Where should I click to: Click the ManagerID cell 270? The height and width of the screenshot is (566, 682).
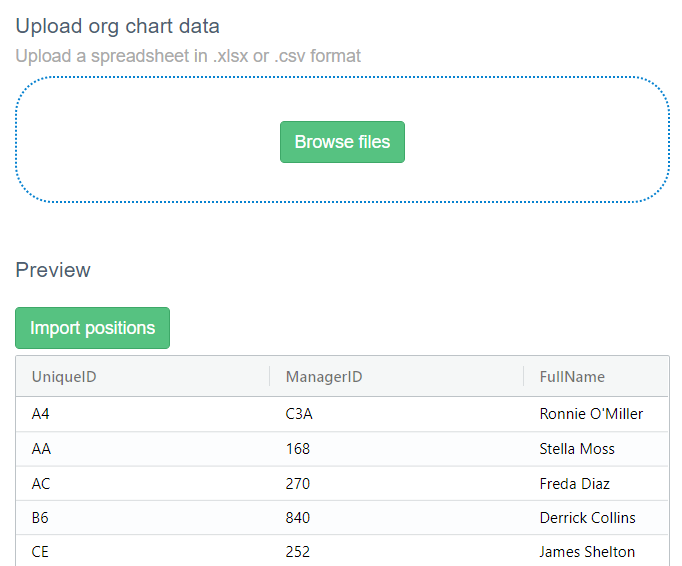(x=298, y=484)
